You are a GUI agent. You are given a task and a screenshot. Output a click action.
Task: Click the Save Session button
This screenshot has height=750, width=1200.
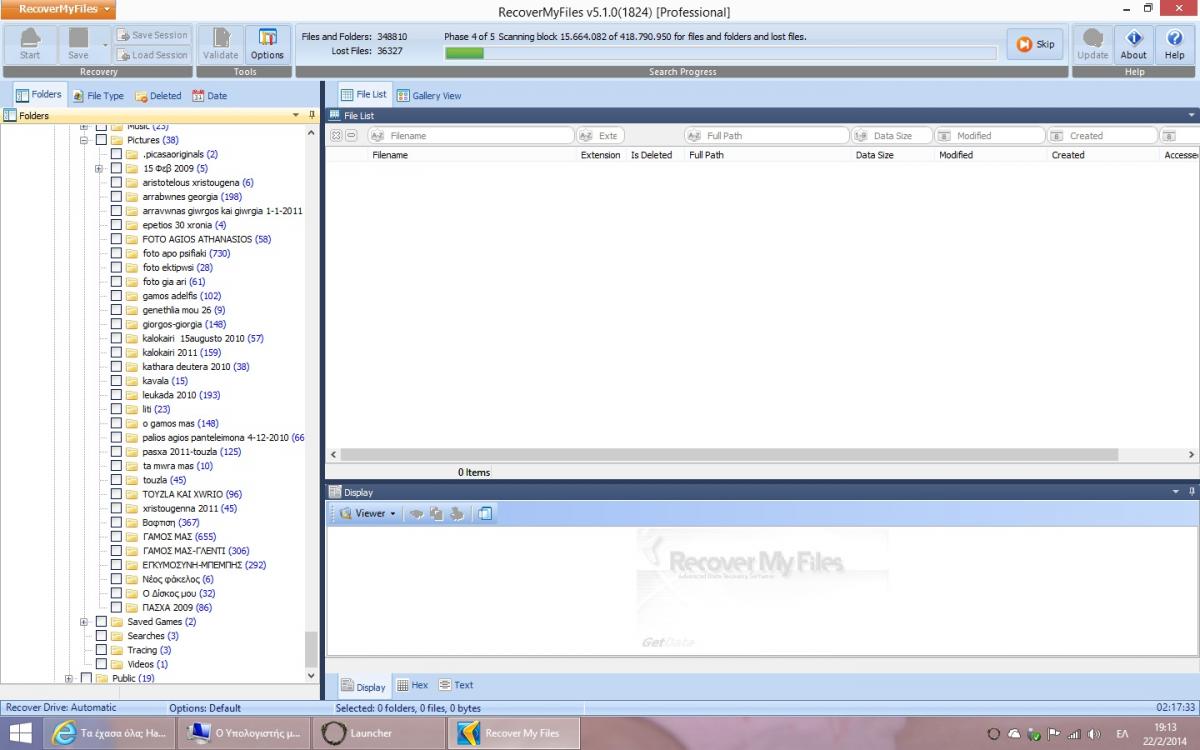pyautogui.click(x=152, y=35)
